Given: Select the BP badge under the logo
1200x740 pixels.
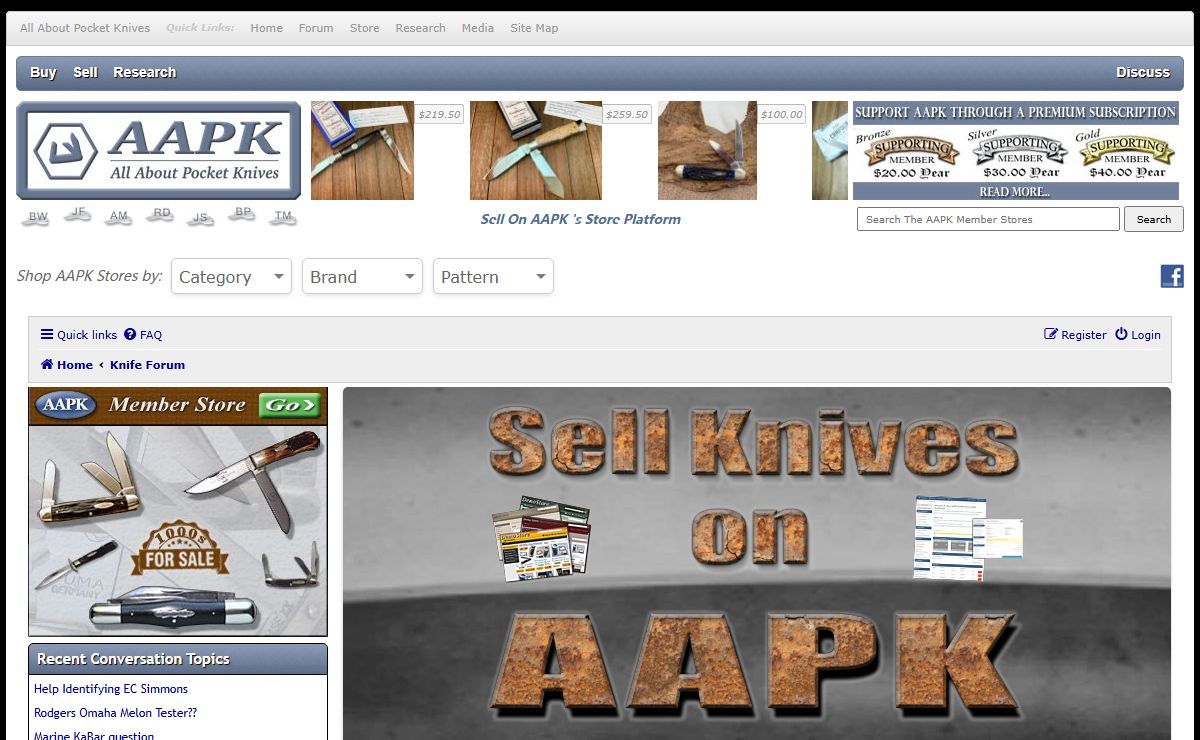Looking at the screenshot, I should pos(242,214).
